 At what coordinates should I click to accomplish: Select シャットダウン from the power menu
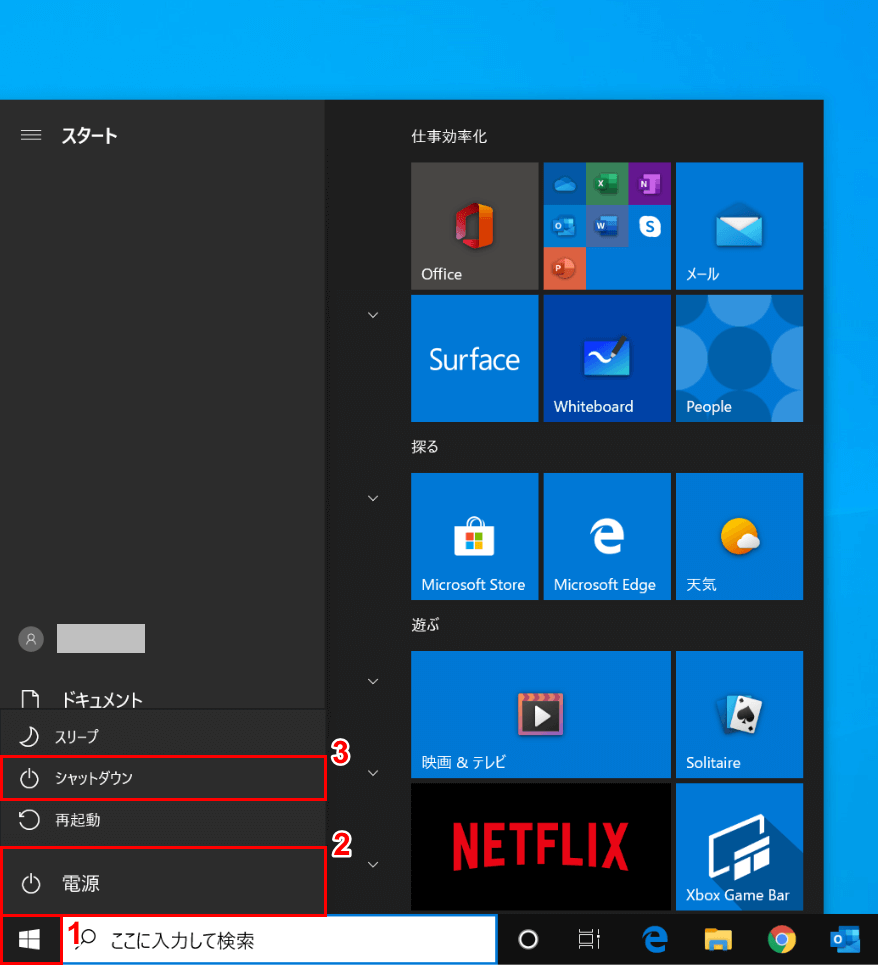[x=164, y=778]
